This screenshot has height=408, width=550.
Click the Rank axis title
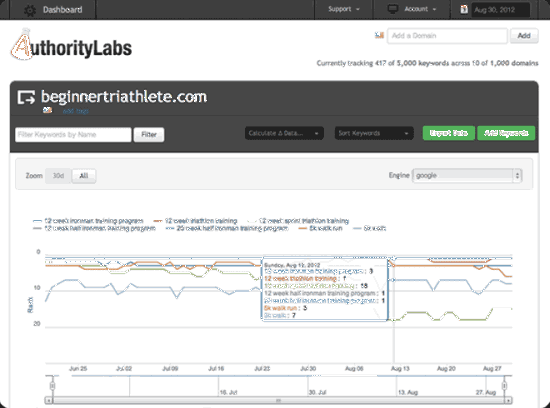click(30, 305)
